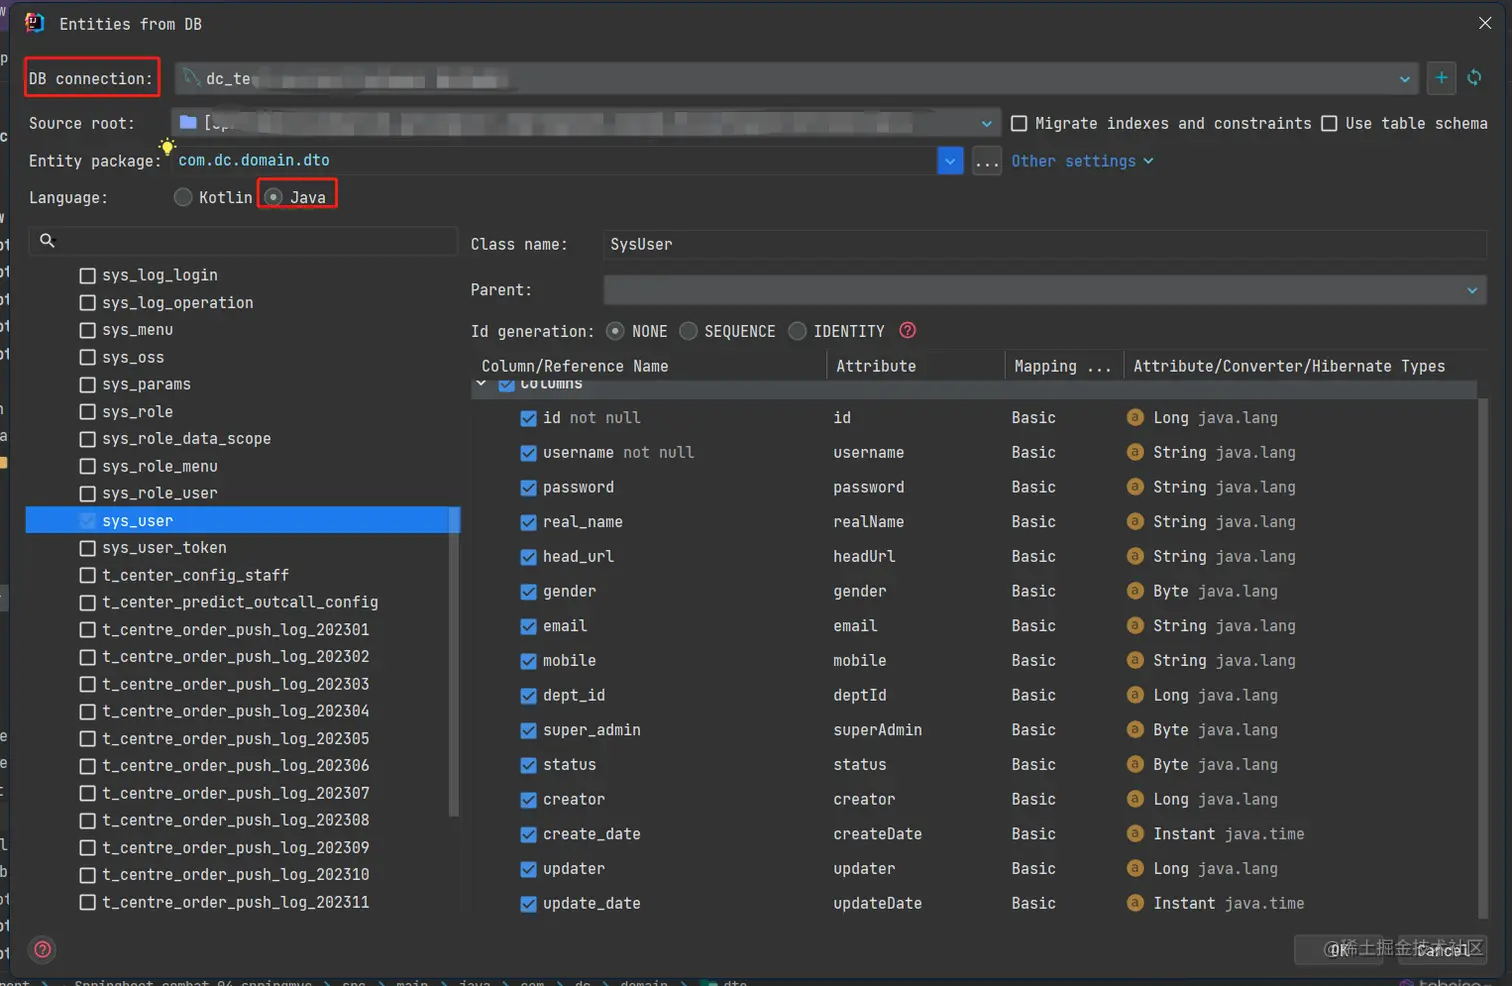Click the Basic mapping cell for email
Screen dimensions: 1512x986
point(1033,626)
